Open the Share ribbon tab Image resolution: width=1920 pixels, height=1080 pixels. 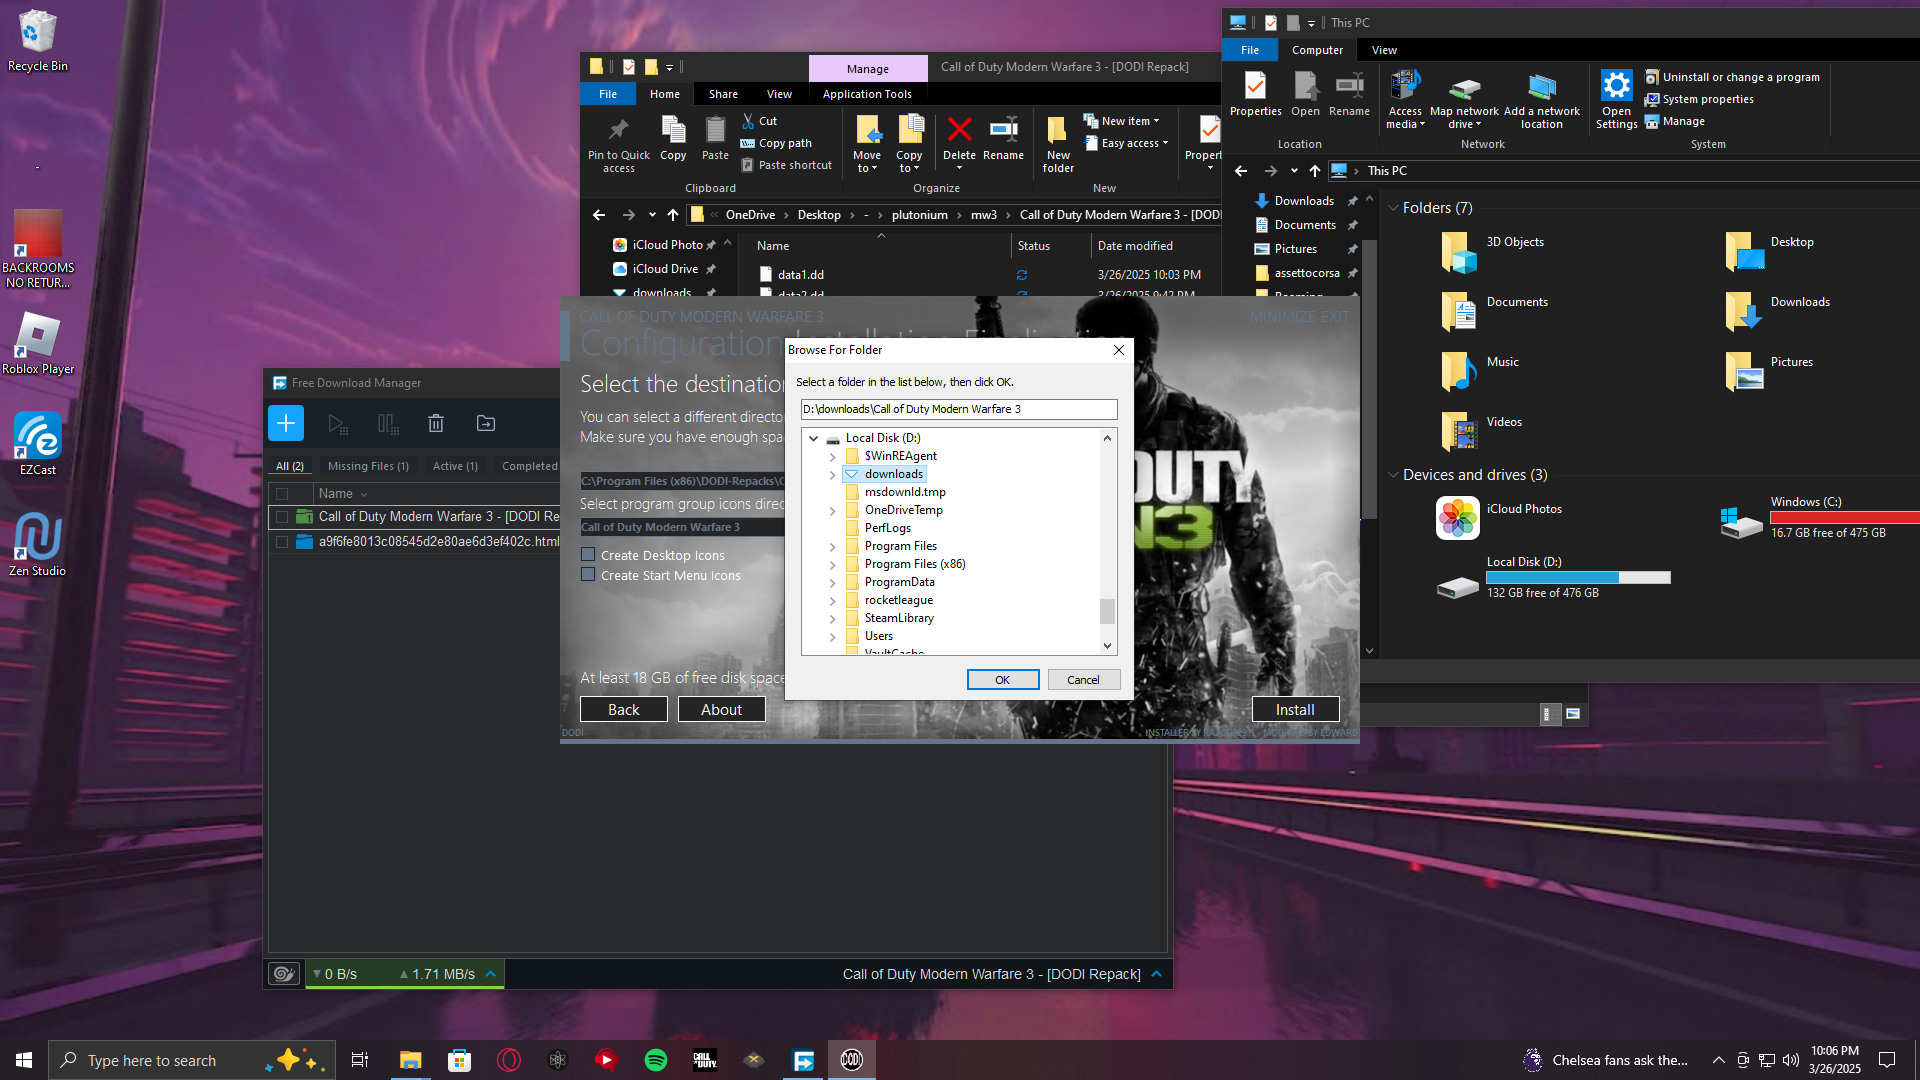pos(723,94)
